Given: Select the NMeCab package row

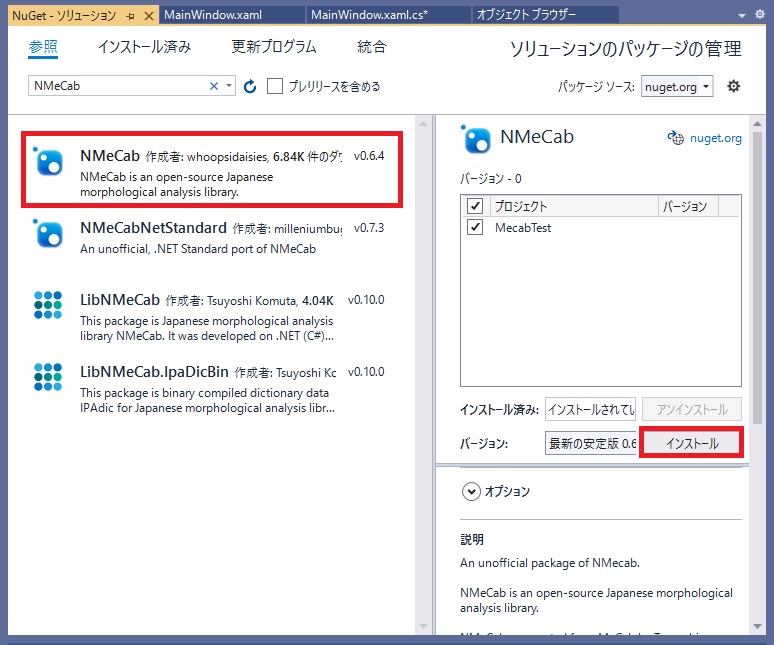Looking at the screenshot, I should [212, 169].
